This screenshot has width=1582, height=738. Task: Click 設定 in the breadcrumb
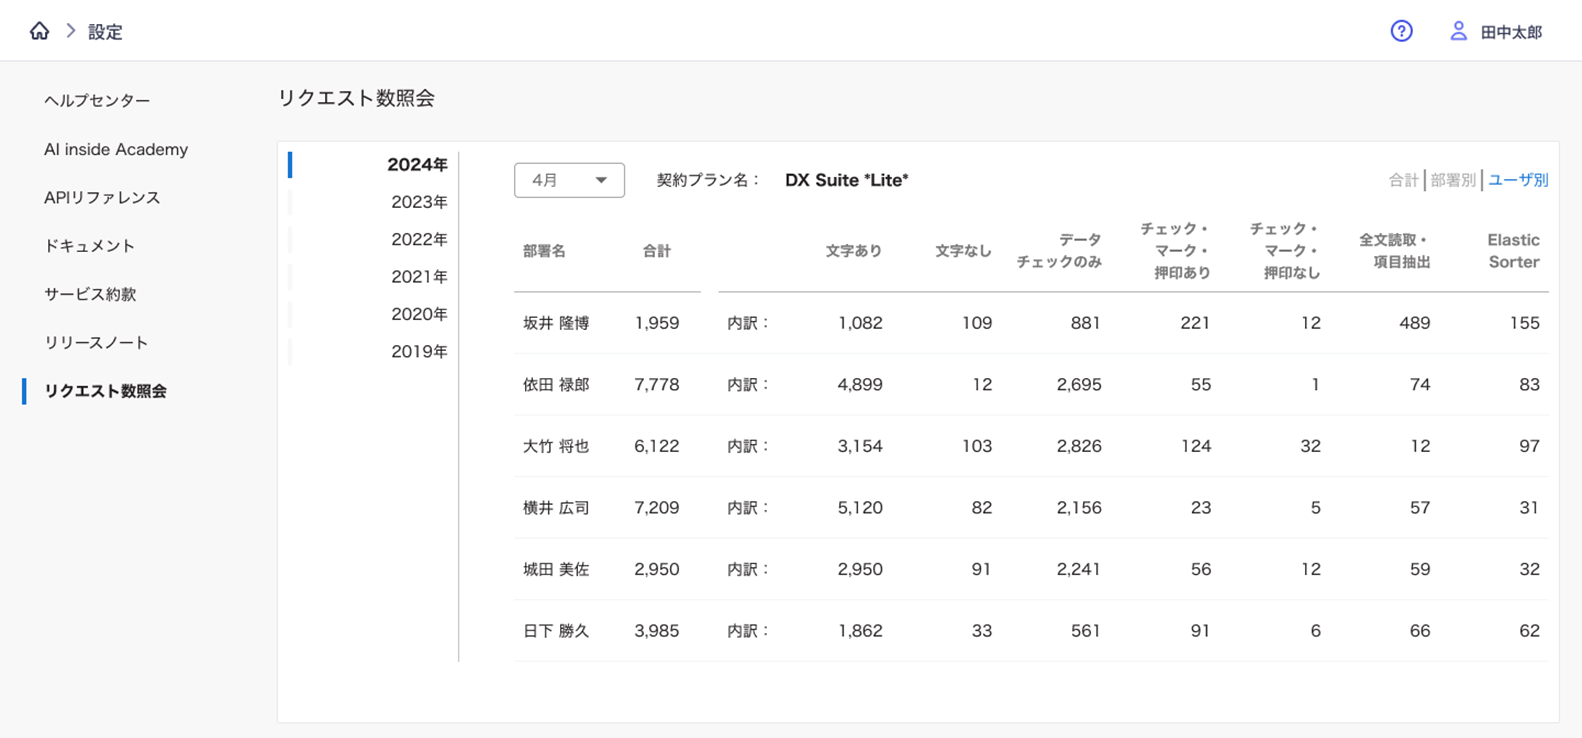[105, 32]
